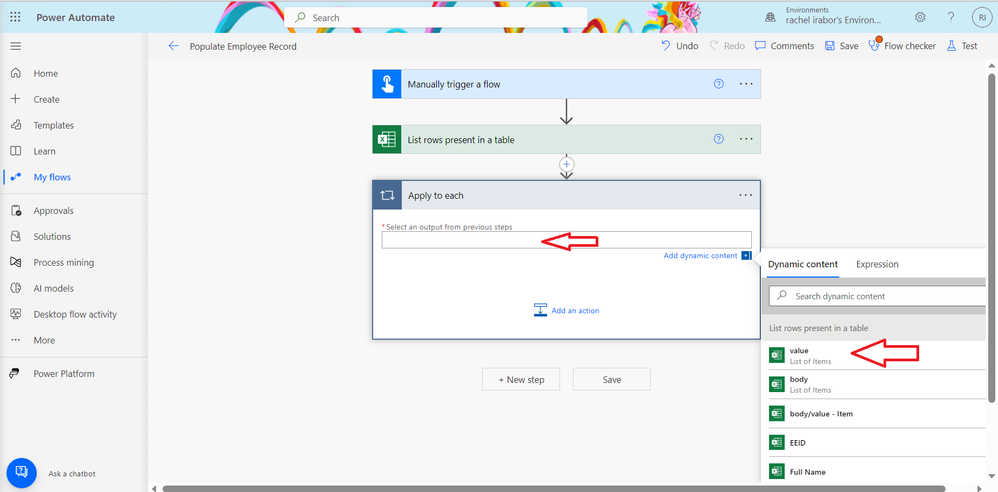
Task: Click Undo in the toolbar
Action: click(679, 46)
